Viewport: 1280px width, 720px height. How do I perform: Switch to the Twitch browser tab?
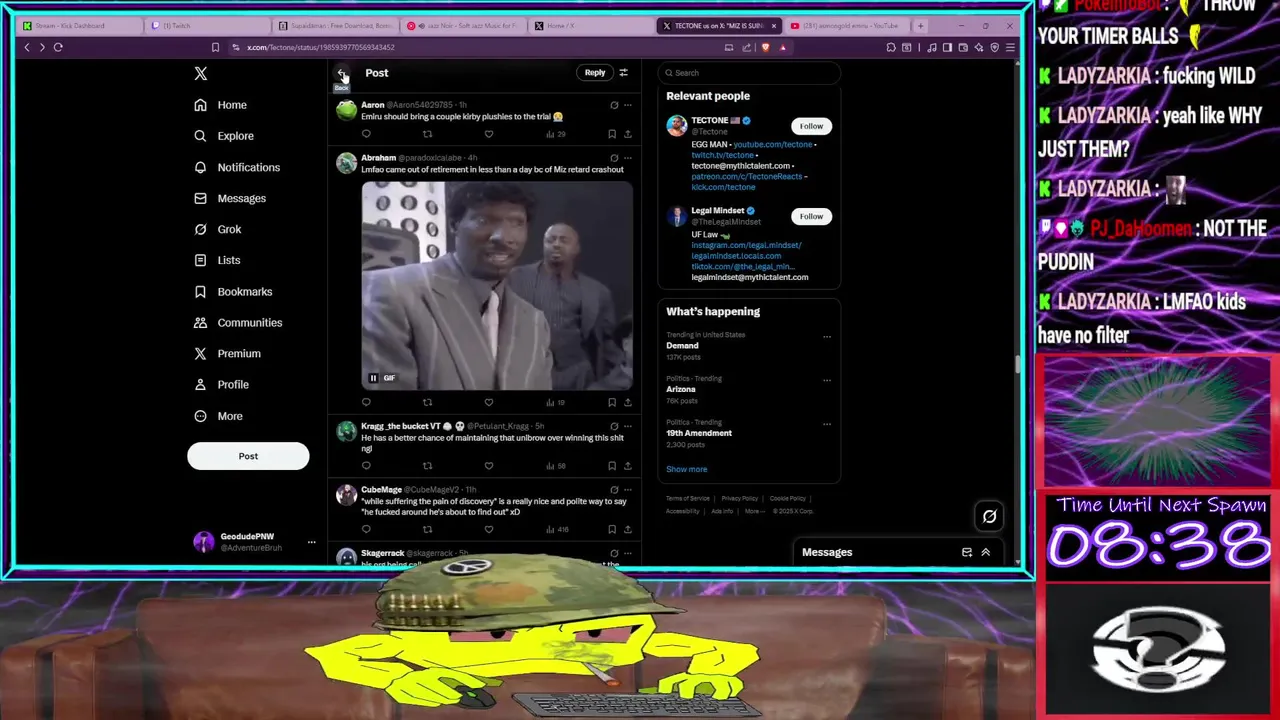pyautogui.click(x=208, y=26)
